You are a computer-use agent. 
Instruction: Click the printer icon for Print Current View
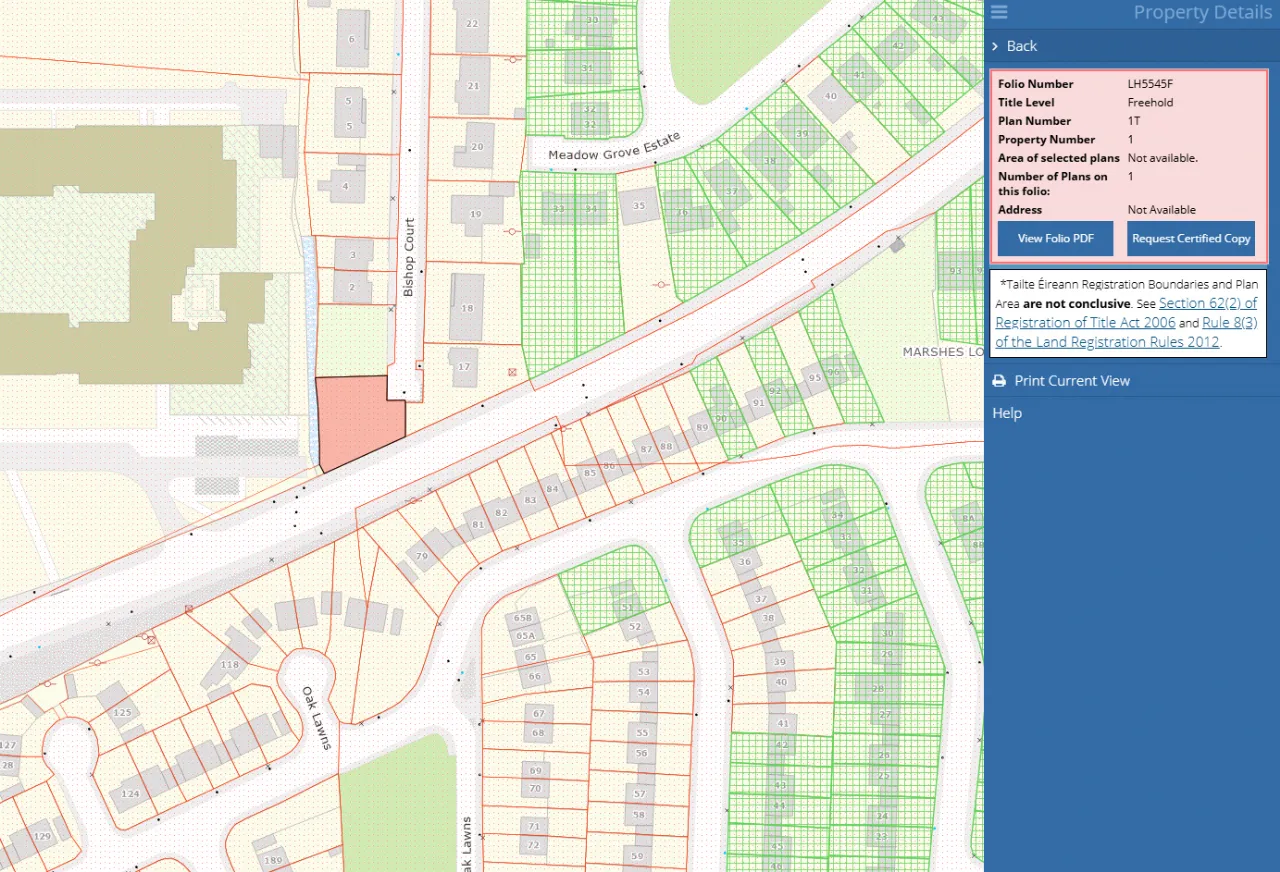(998, 381)
